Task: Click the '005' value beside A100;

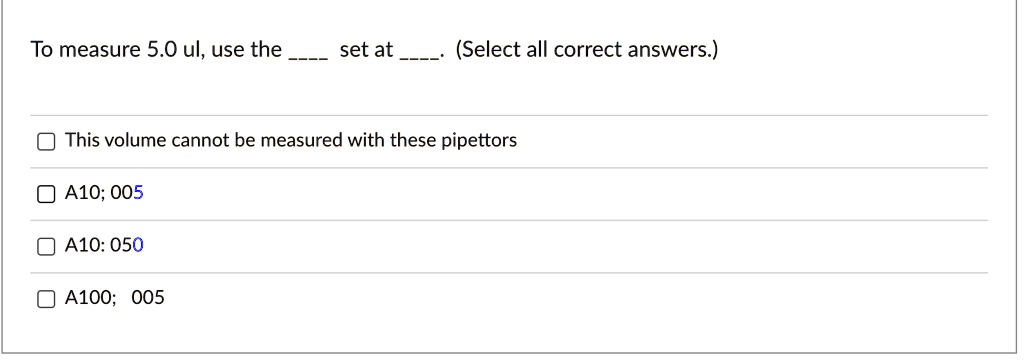Action: 148,298
